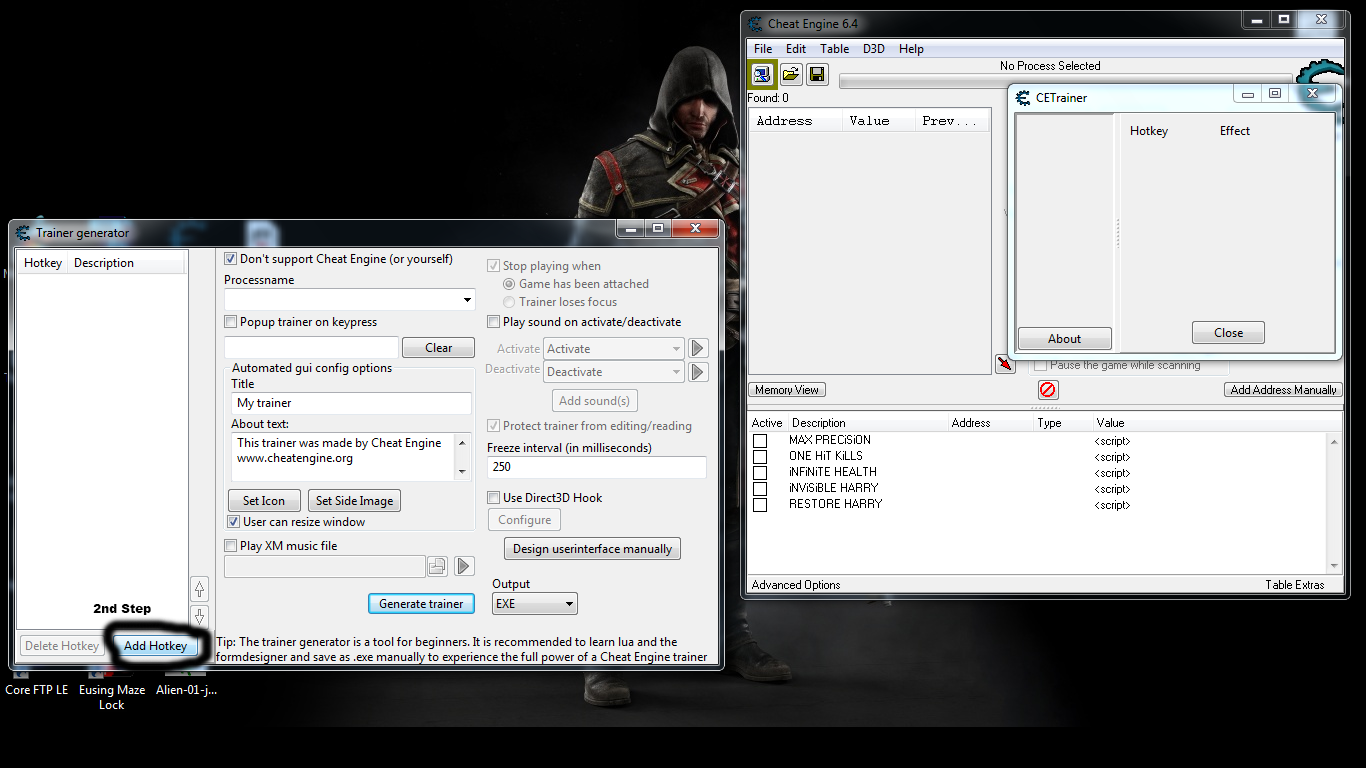The image size is (1366, 768).
Task: Click the play icon beside the XM file field
Action: [463, 566]
